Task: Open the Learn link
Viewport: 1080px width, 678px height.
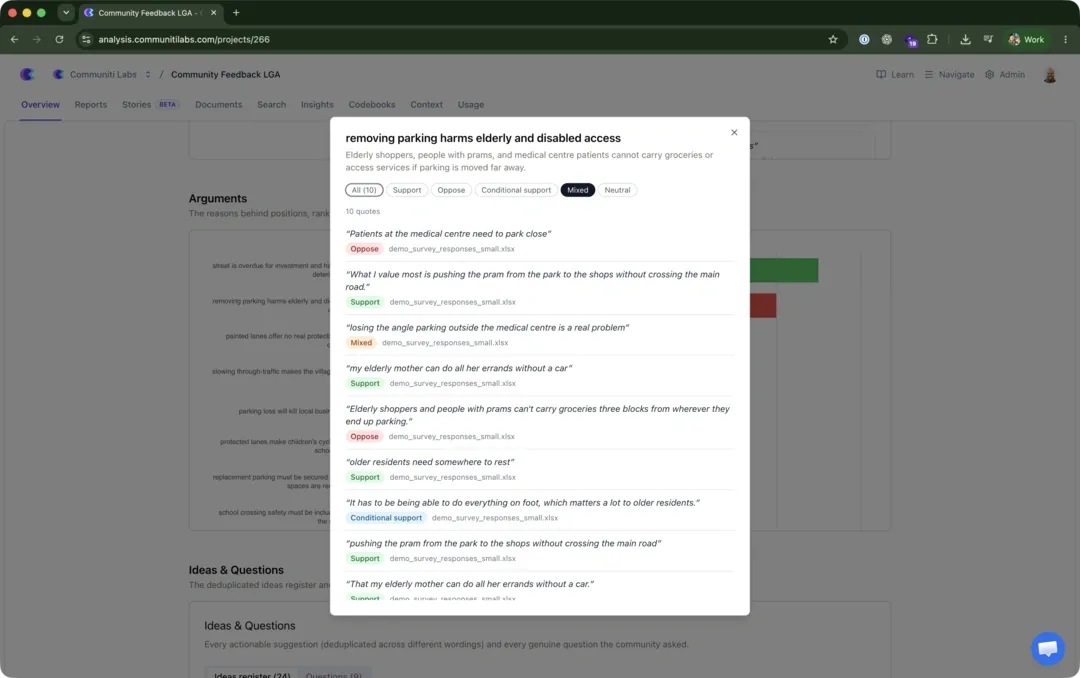Action: 895,74
